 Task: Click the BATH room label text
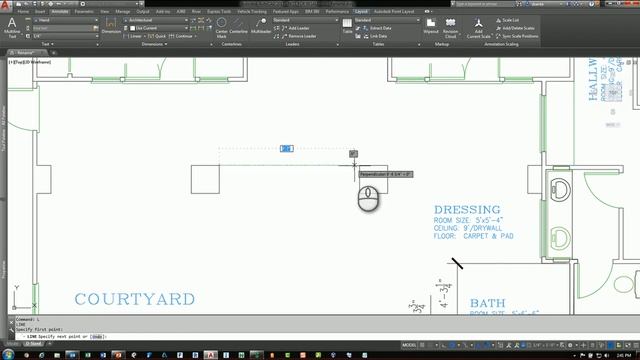[x=488, y=303]
